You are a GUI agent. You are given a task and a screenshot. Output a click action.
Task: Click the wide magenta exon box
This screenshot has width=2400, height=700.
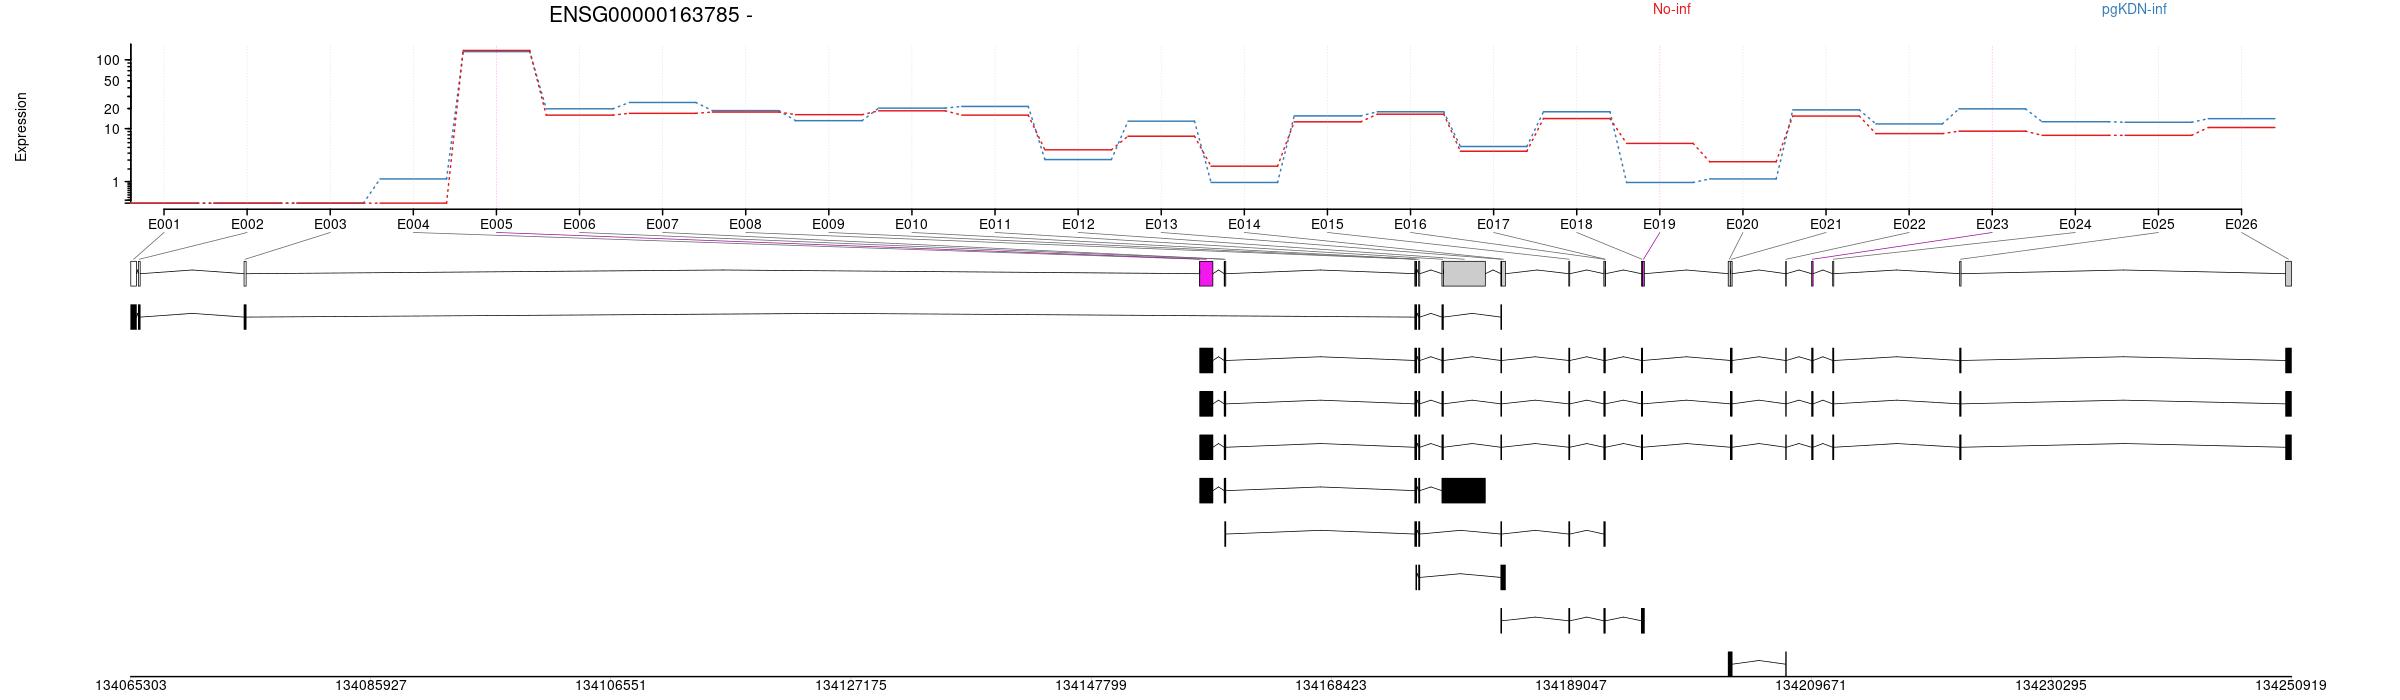[x=1206, y=274]
